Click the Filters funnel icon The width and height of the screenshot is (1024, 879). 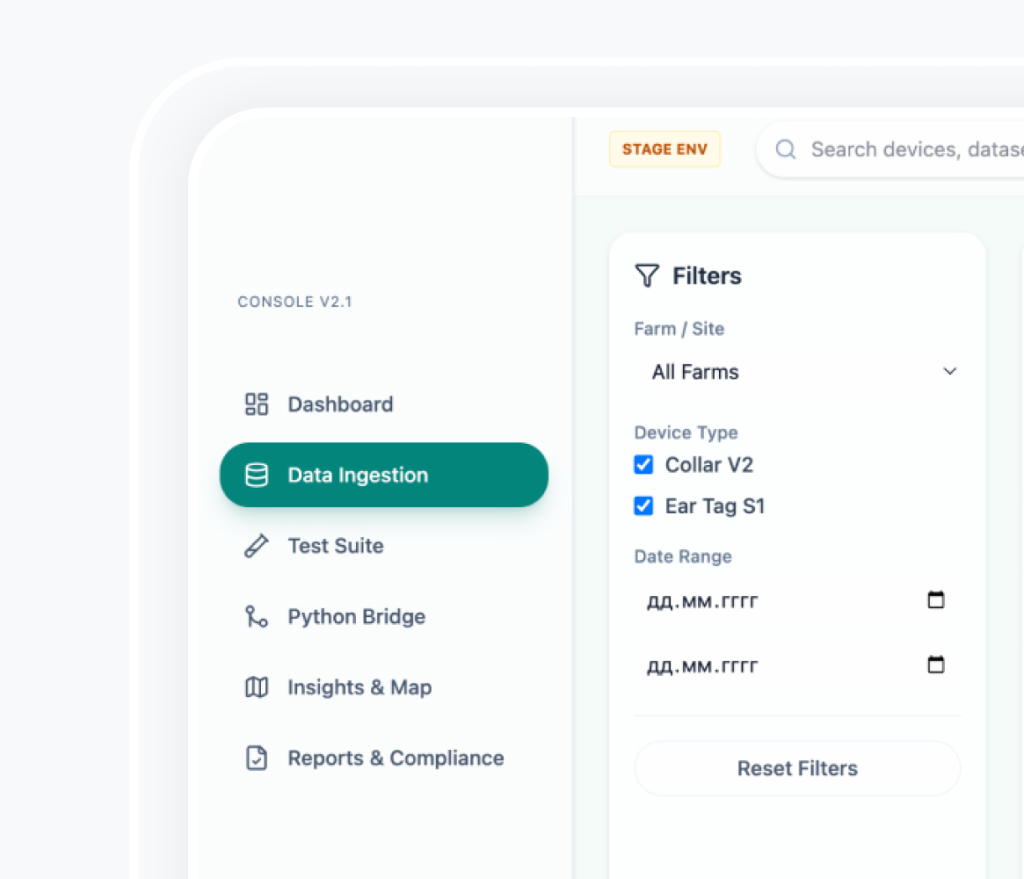[x=647, y=276]
